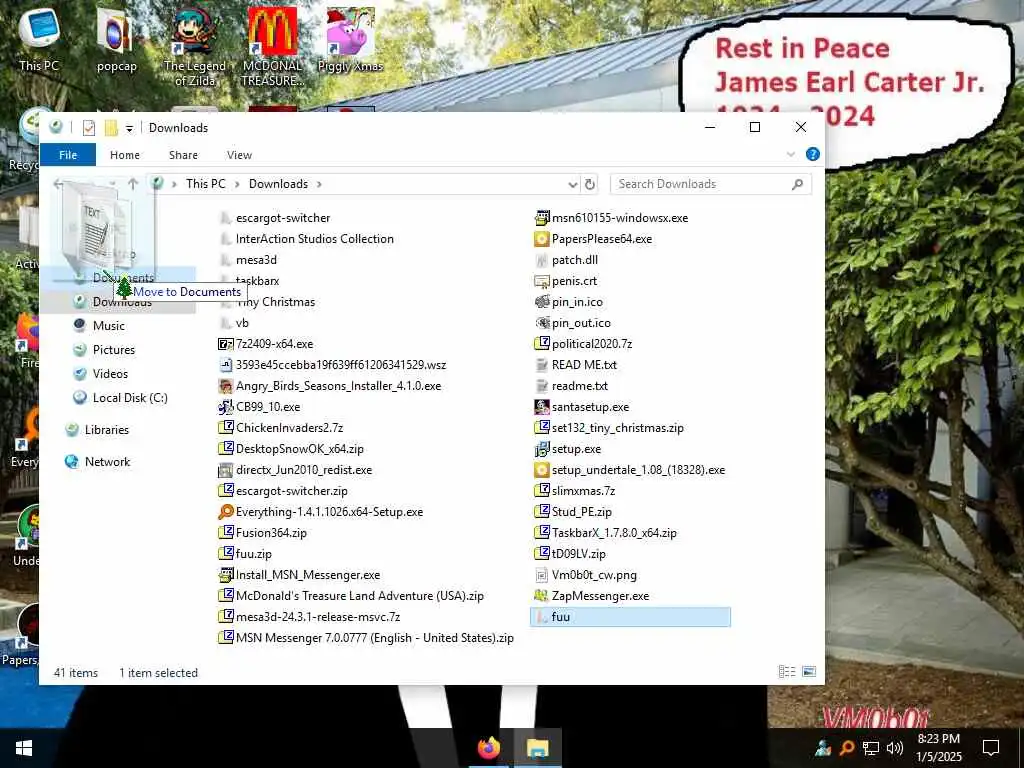The width and height of the screenshot is (1024, 768).
Task: Refresh the Downloads folder
Action: pos(590,184)
